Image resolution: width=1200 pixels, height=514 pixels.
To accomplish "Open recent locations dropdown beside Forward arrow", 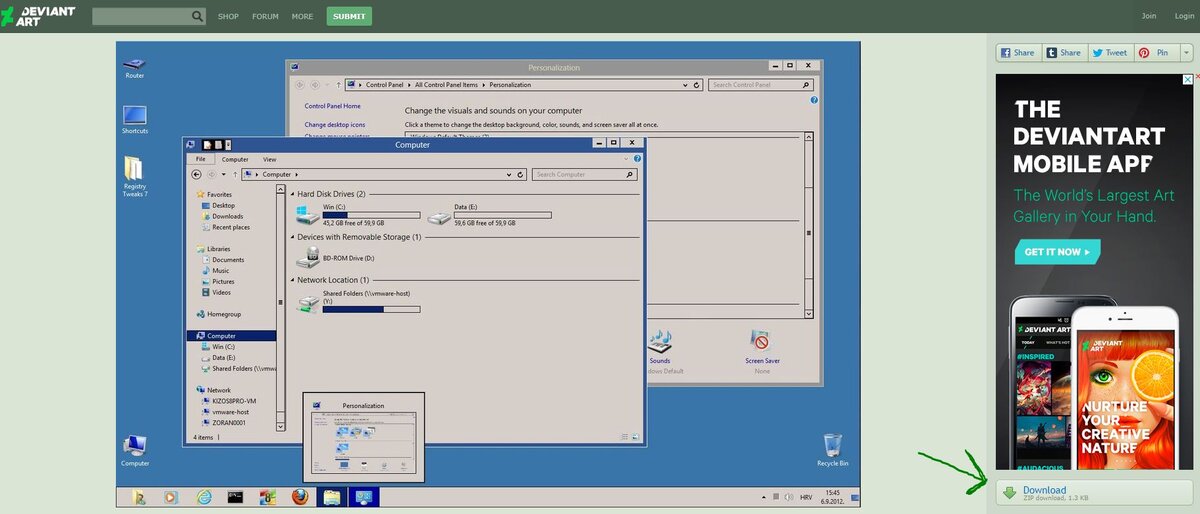I will coord(222,174).
